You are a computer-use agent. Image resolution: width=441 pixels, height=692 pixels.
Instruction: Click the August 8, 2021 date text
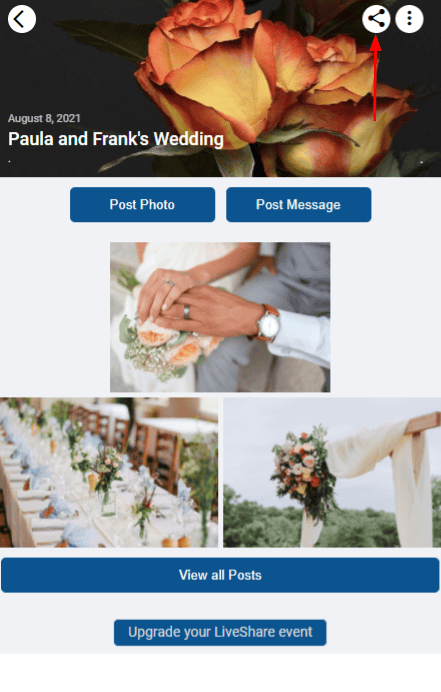44,118
